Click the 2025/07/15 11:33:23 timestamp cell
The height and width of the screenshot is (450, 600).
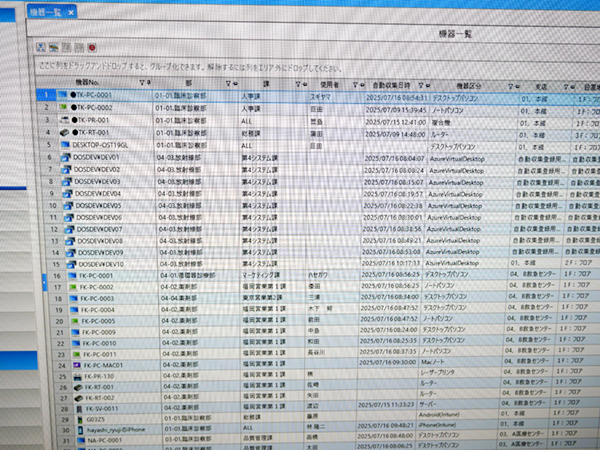click(386, 404)
